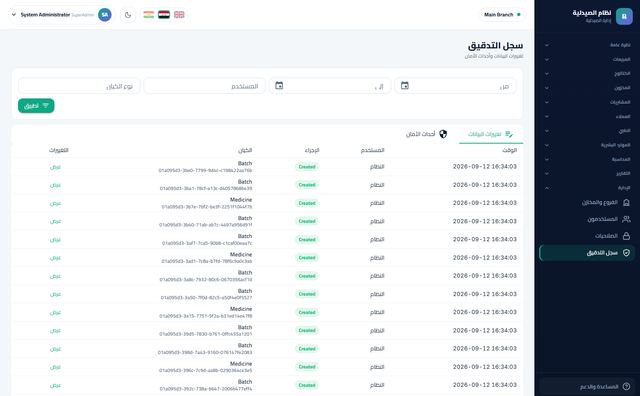Open المساعدة والدعم help and support

(x=587, y=386)
